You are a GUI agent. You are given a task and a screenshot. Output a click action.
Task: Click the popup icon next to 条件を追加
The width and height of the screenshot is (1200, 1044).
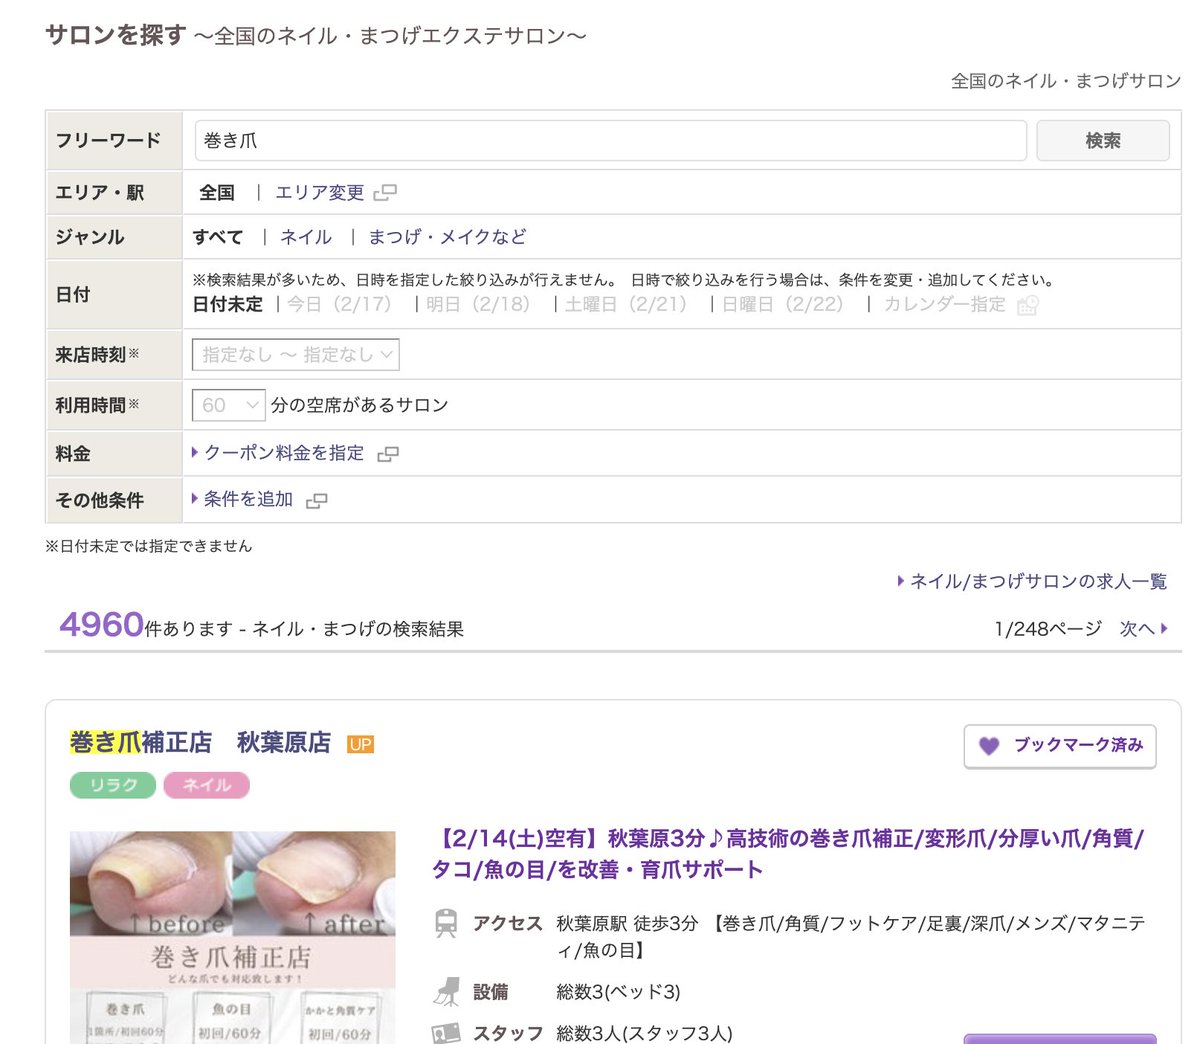(x=317, y=500)
